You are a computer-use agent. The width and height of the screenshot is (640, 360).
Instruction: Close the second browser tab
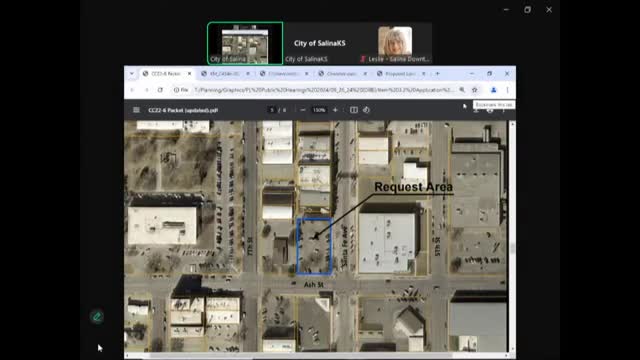coord(248,74)
